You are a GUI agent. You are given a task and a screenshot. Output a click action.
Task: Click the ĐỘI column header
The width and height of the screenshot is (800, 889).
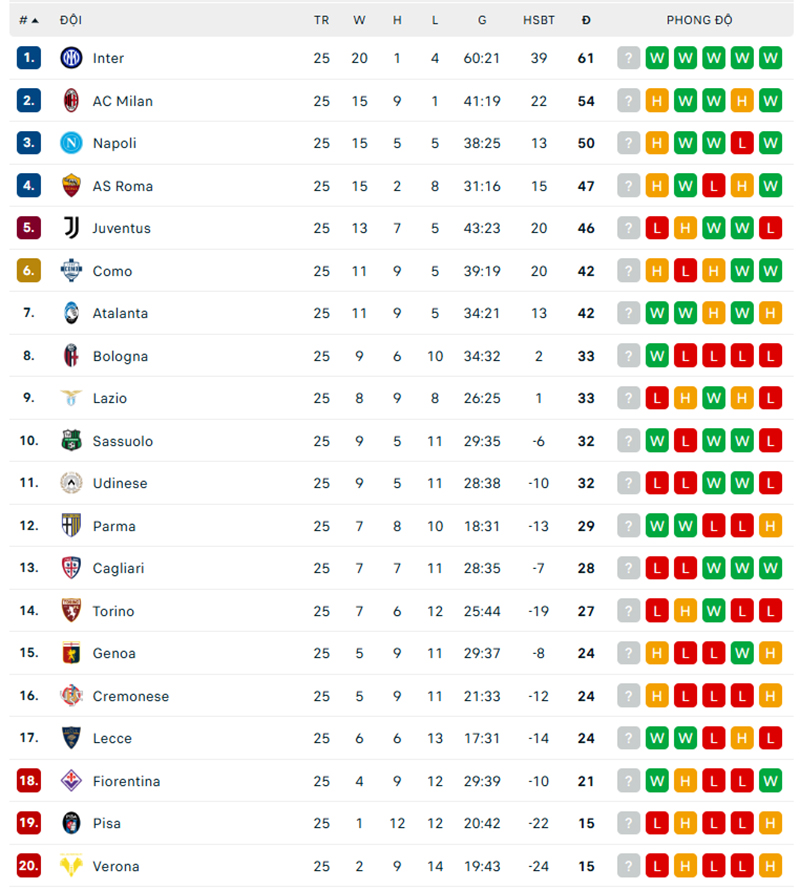pos(71,19)
